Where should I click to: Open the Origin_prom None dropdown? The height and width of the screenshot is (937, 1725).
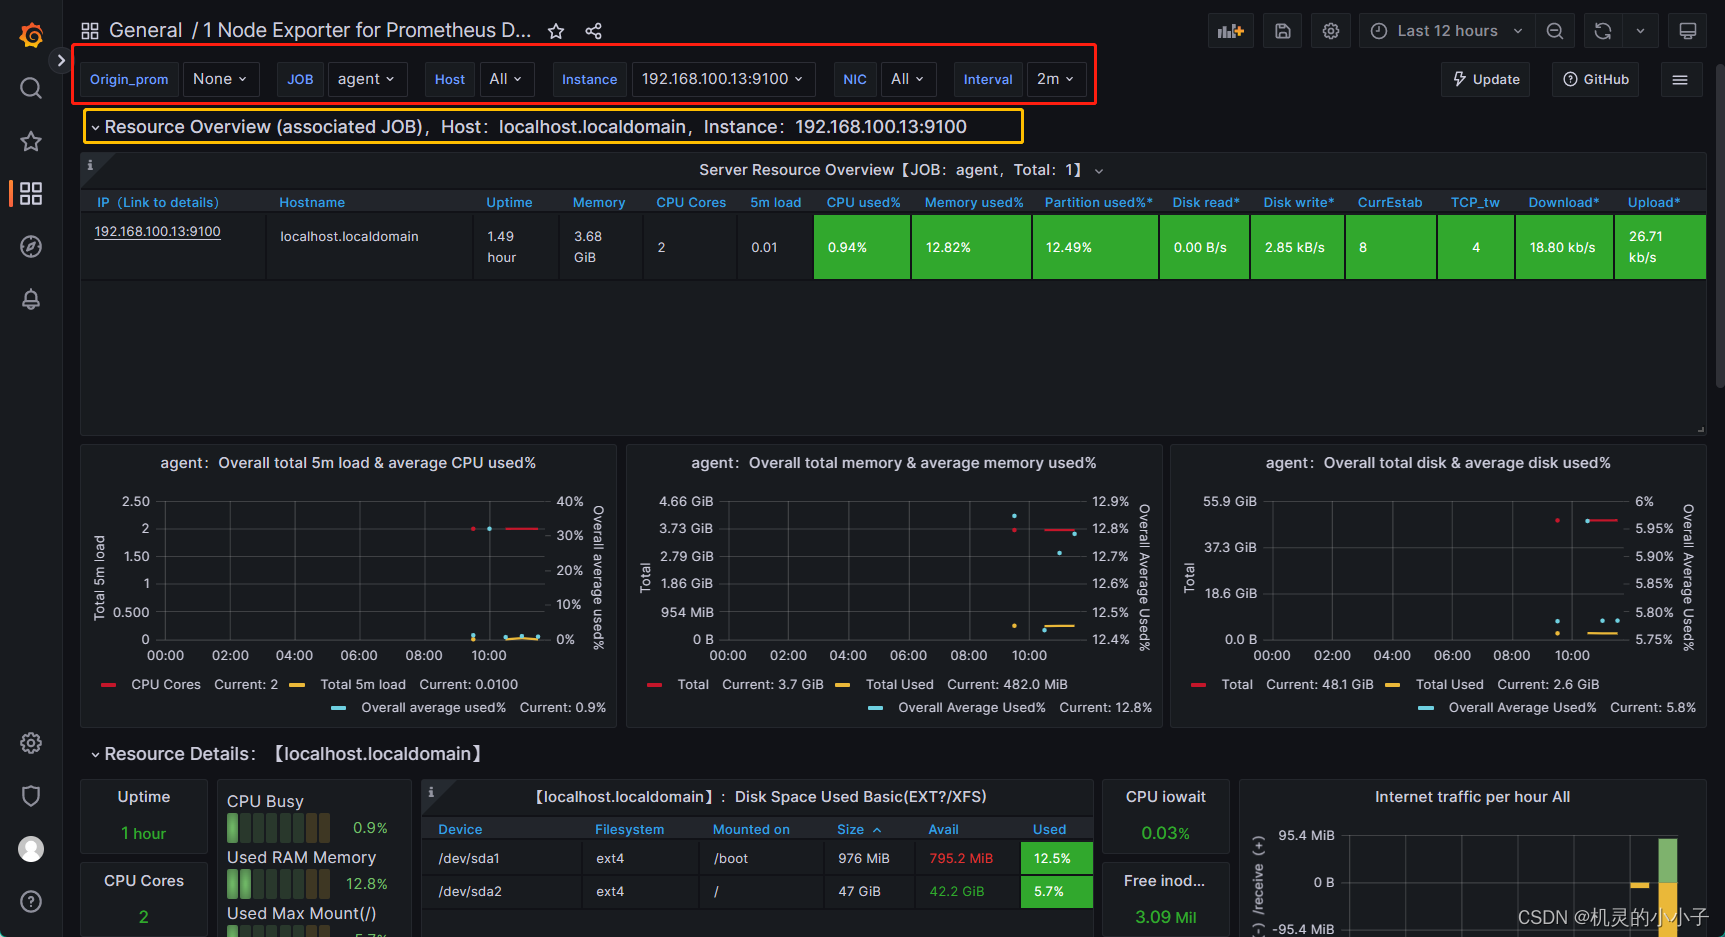point(220,79)
